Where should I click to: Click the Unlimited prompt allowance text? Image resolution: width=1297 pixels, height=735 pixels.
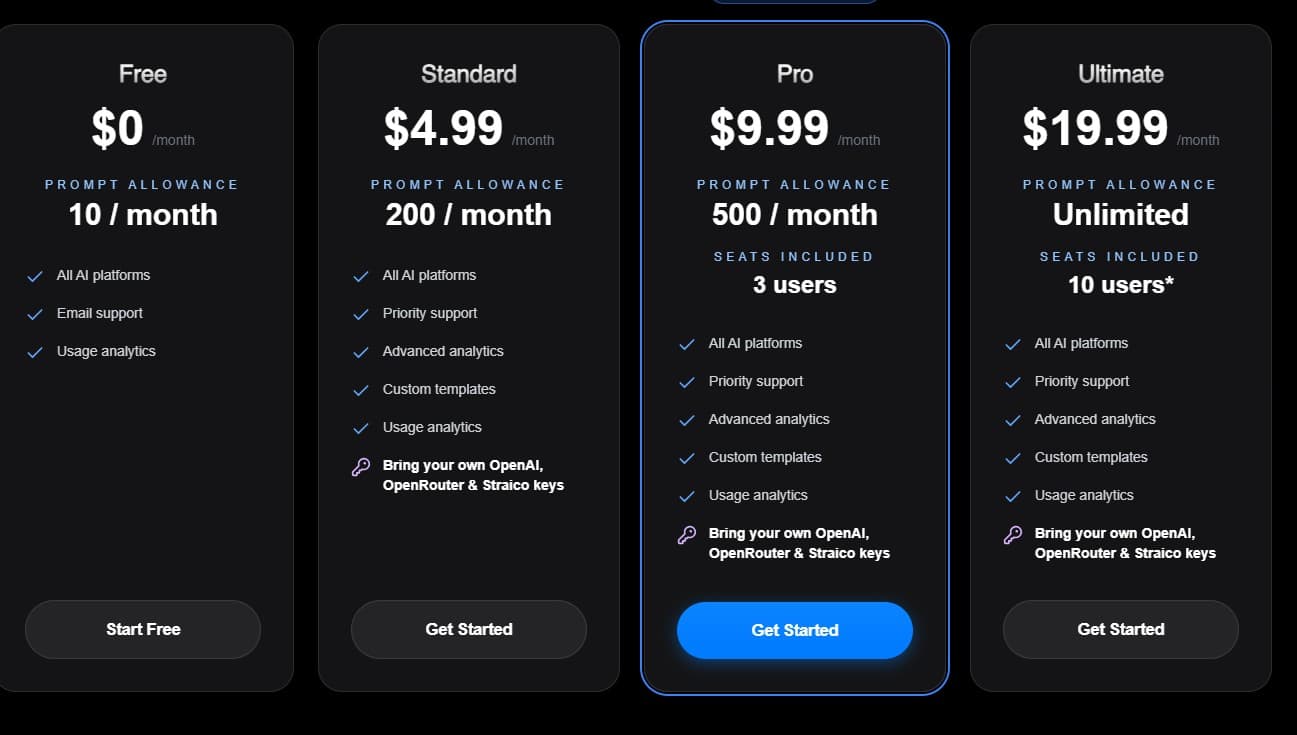click(1120, 214)
